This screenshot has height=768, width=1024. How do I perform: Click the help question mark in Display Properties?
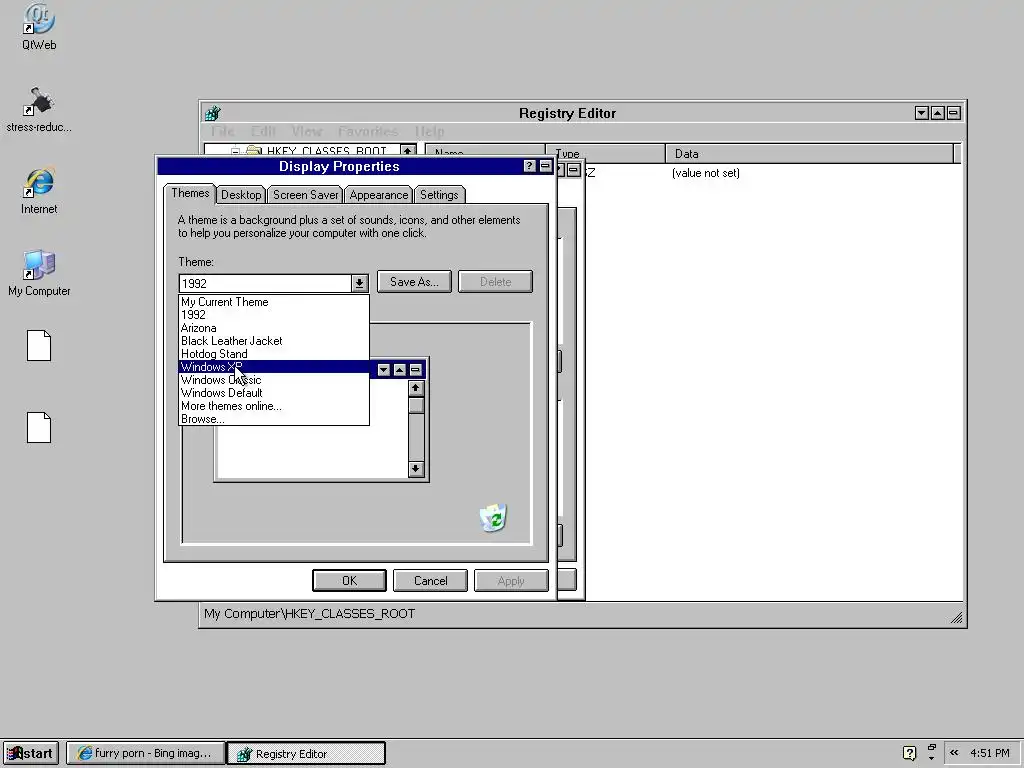530,167
